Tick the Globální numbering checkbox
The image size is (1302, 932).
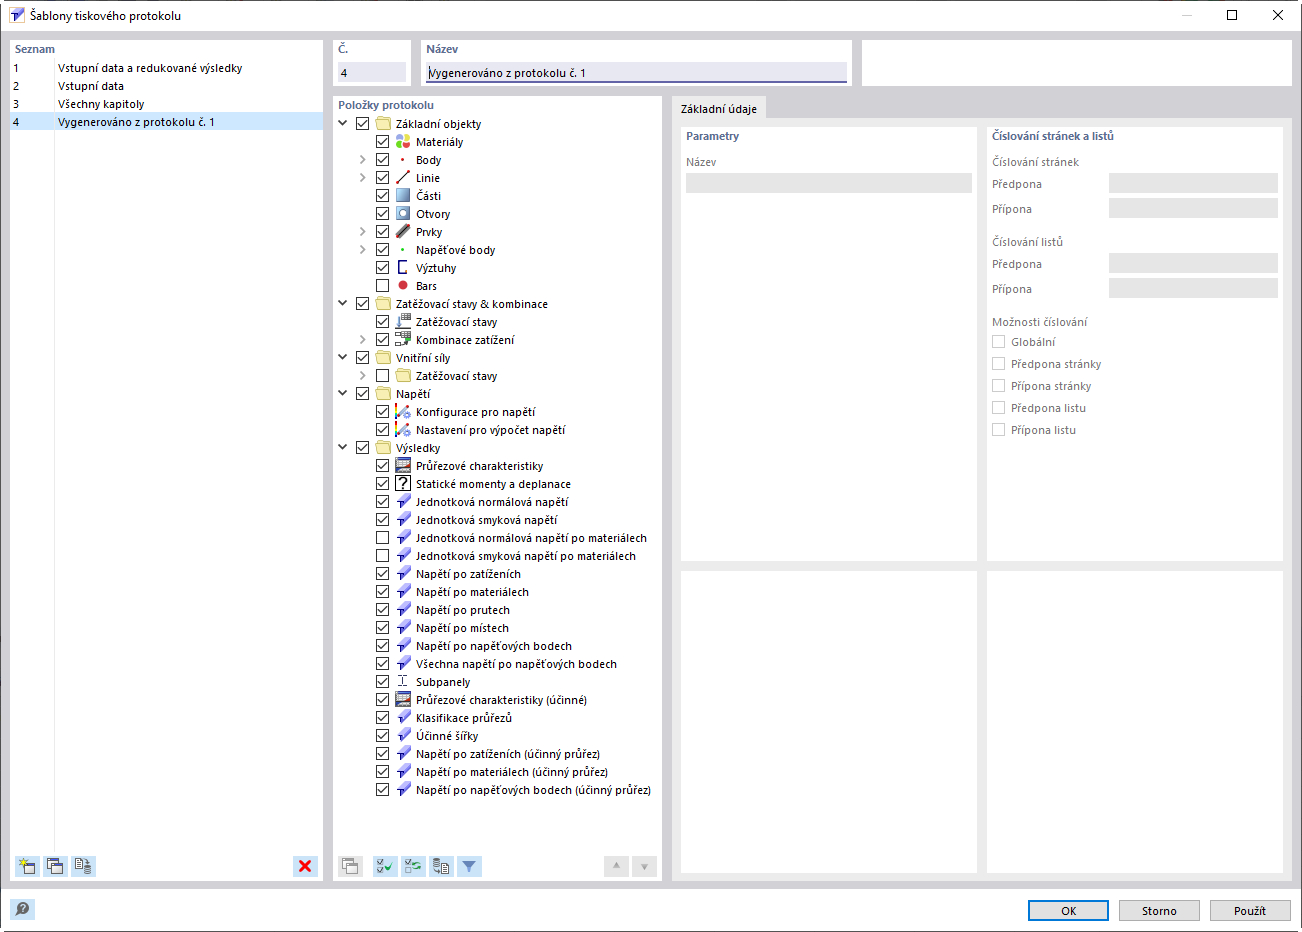pyautogui.click(x=998, y=342)
